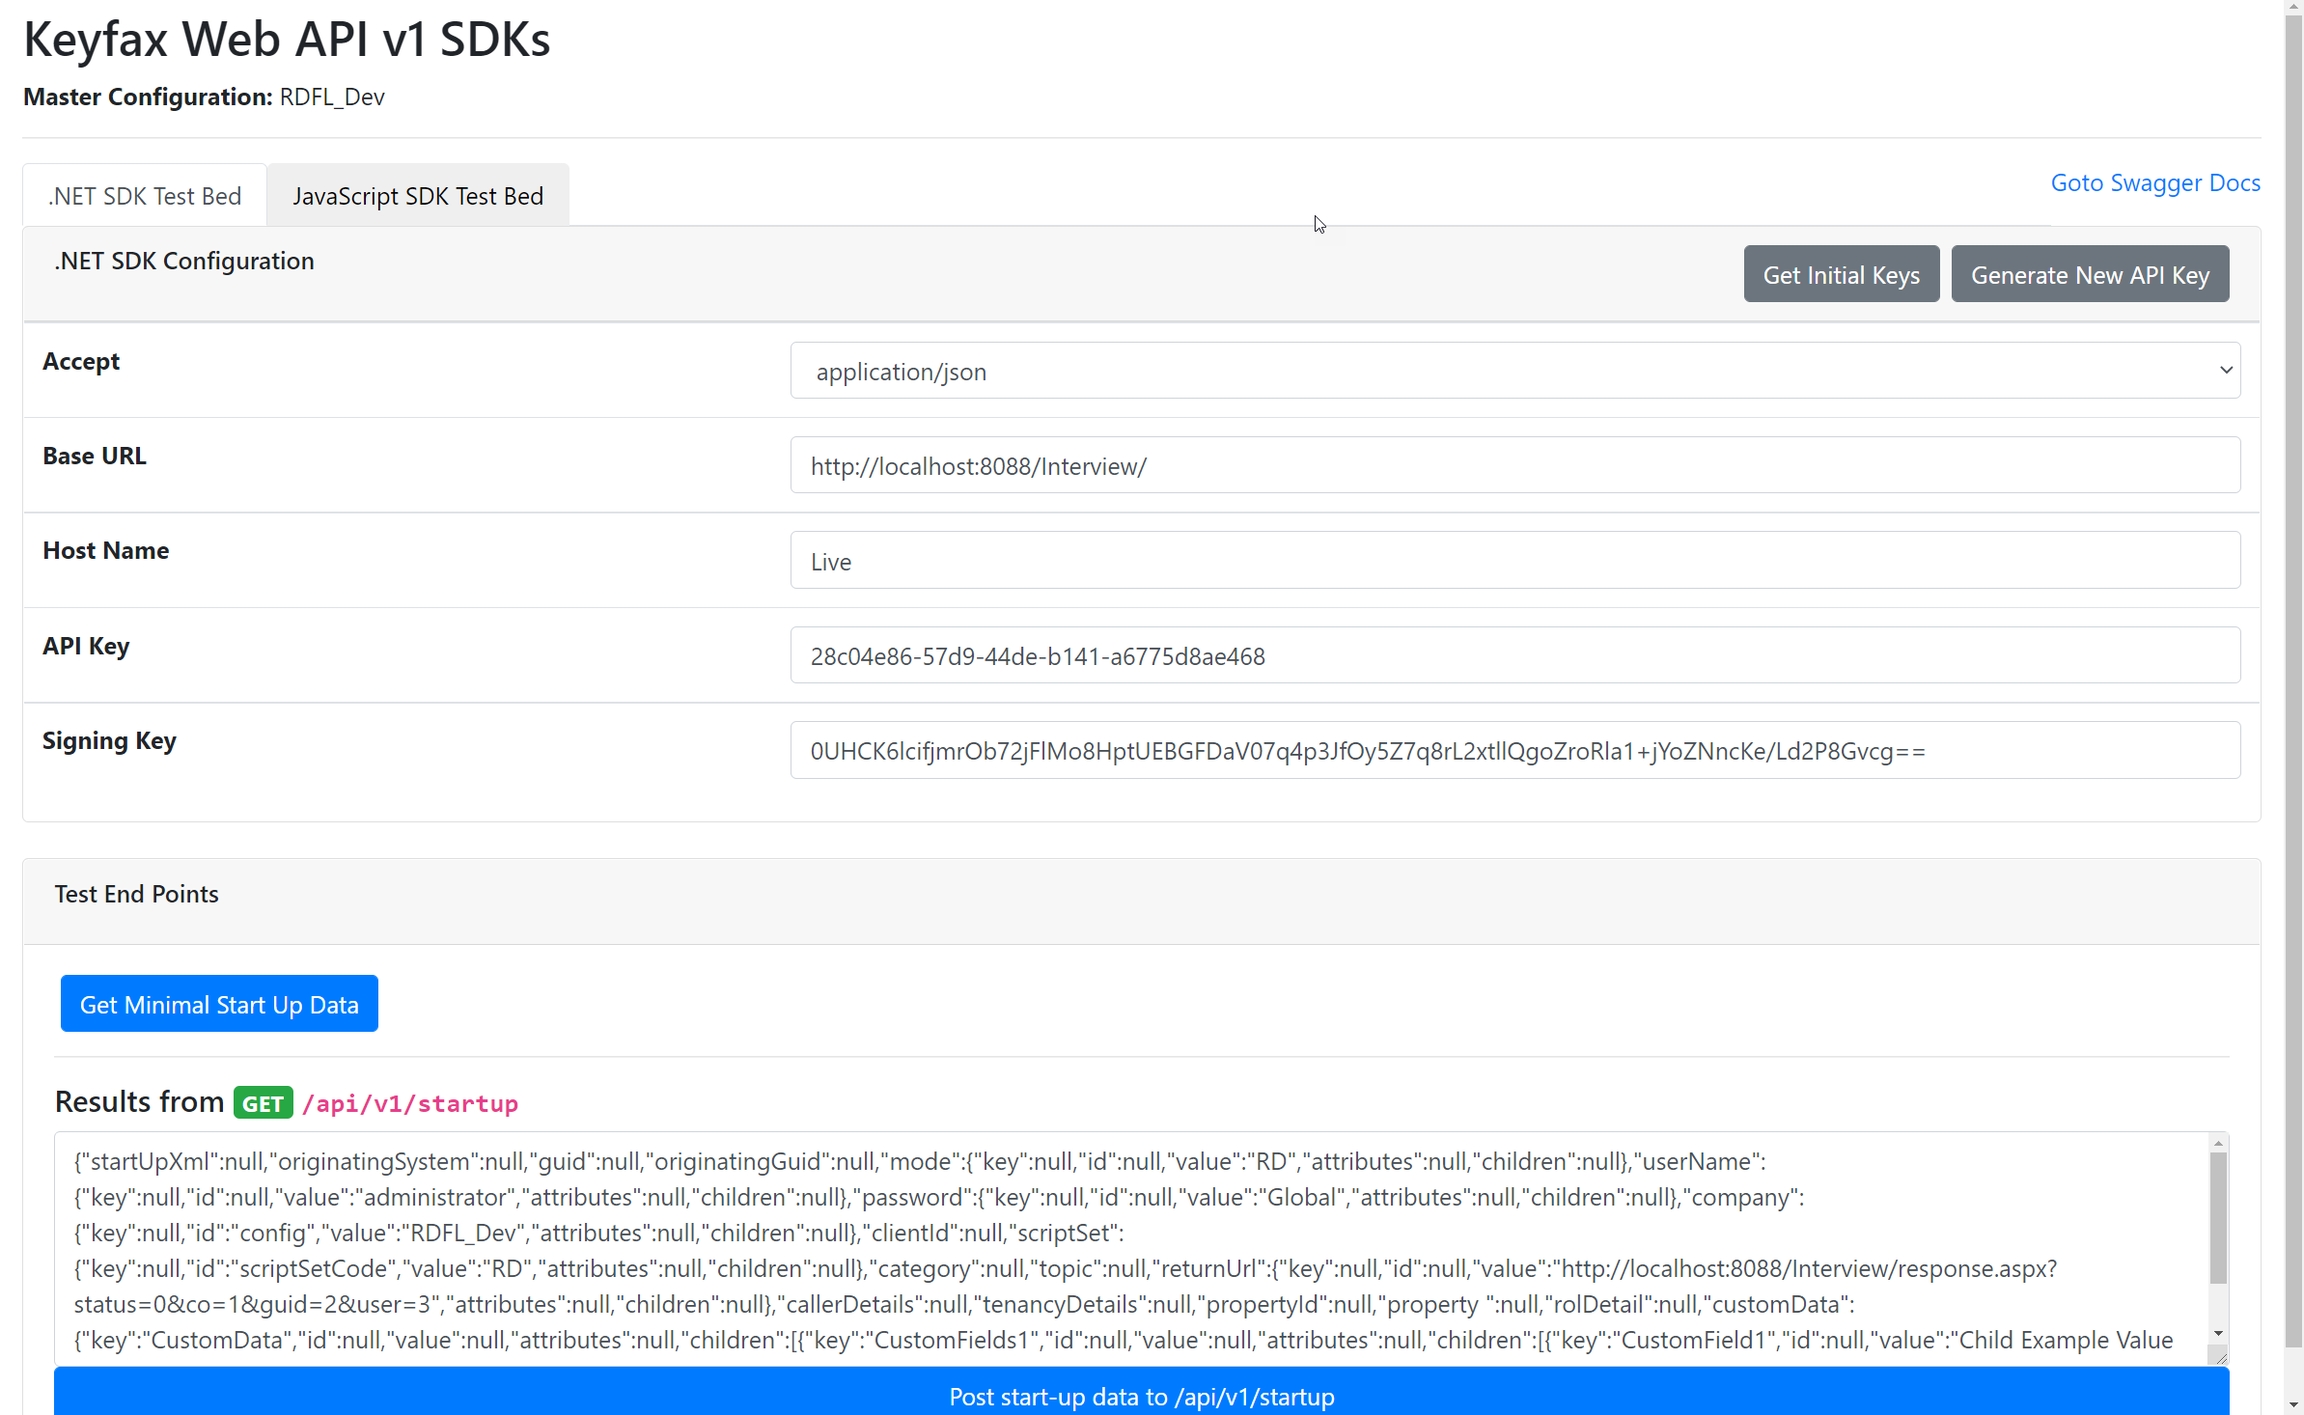The height and width of the screenshot is (1415, 2304).
Task: Click the API Key text field
Action: point(1514,656)
